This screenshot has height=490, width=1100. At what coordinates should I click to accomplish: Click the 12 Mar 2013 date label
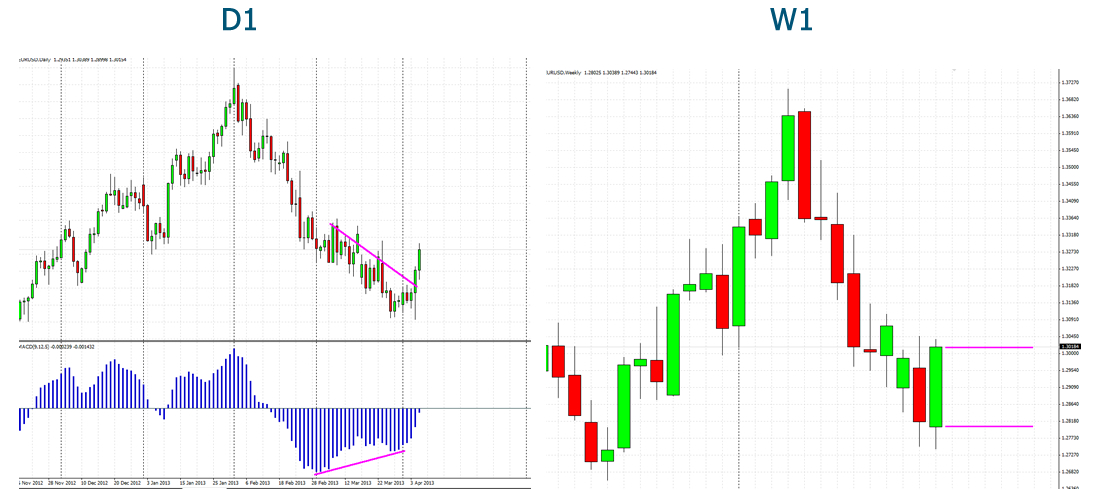(358, 483)
